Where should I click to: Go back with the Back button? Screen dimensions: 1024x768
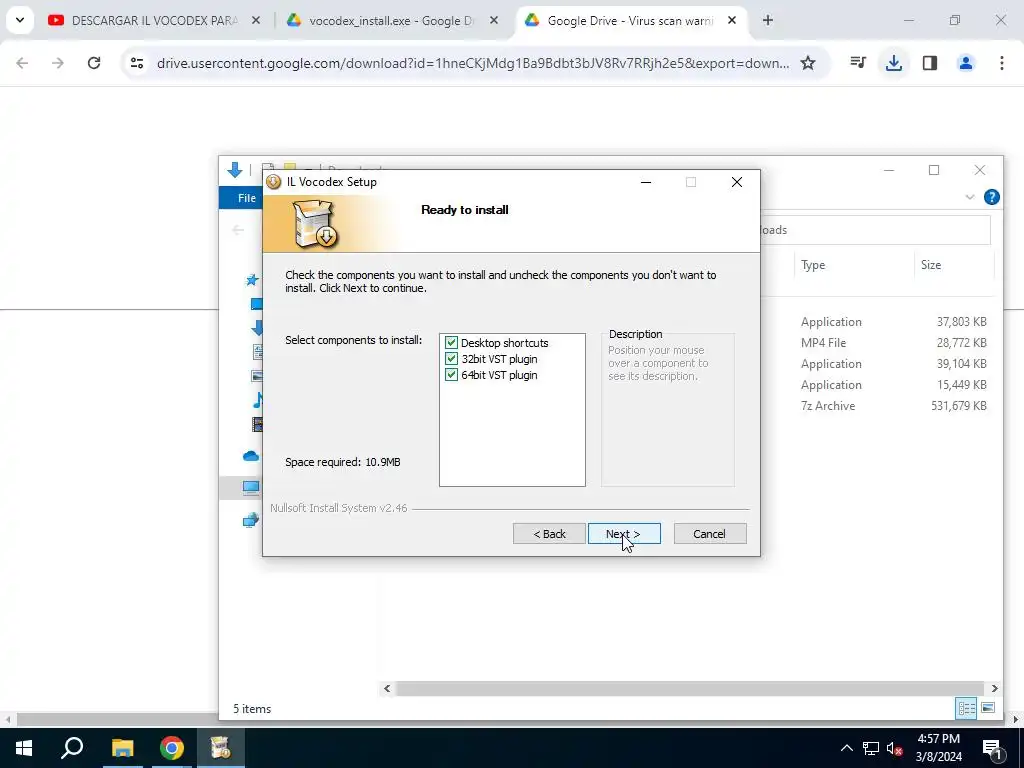549,534
